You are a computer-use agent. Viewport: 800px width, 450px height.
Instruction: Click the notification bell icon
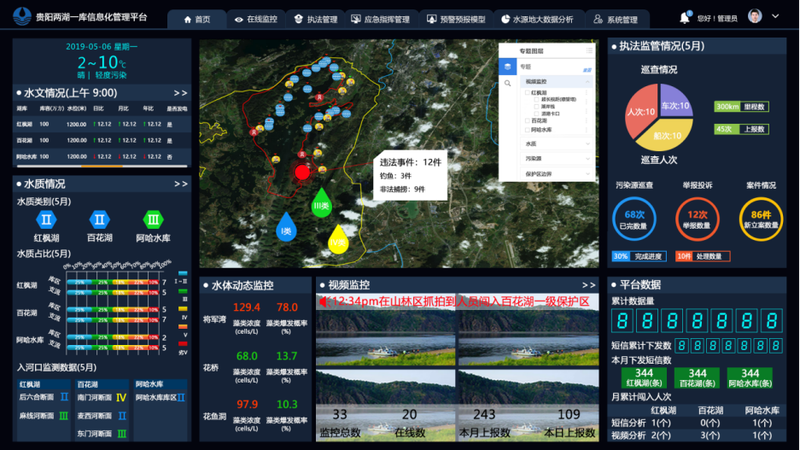pos(685,18)
